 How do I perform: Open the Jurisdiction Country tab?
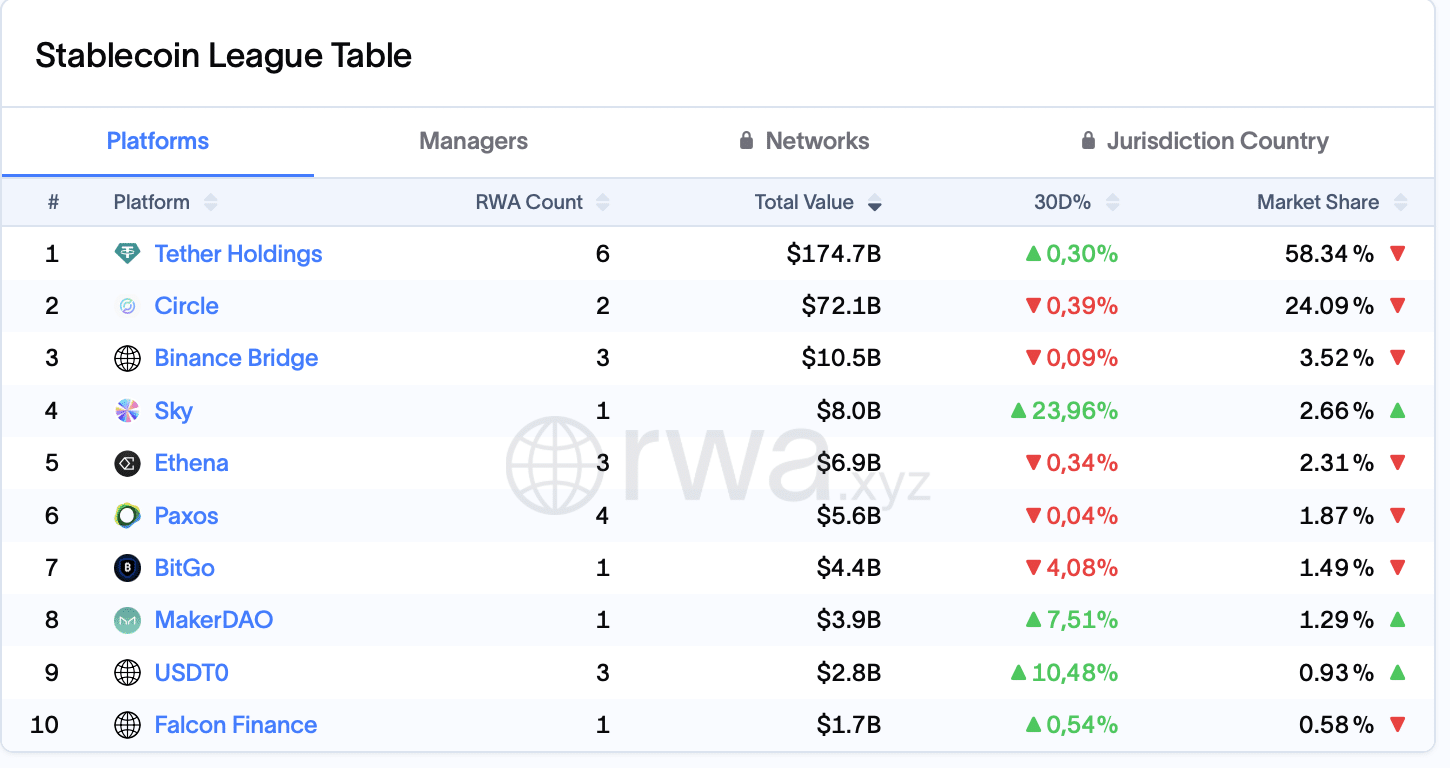(x=1217, y=142)
